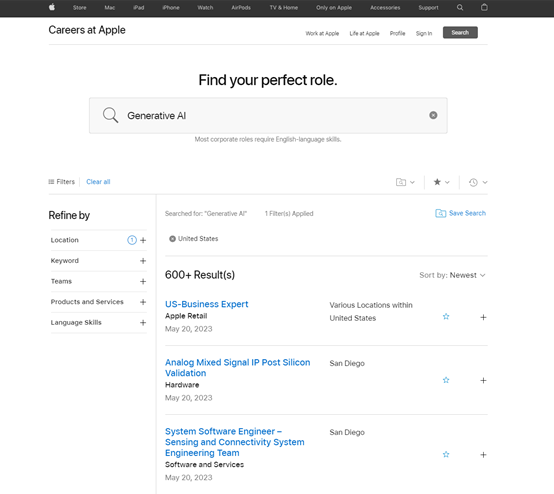Click the Apple logo in navigation bar

[x=52, y=7]
